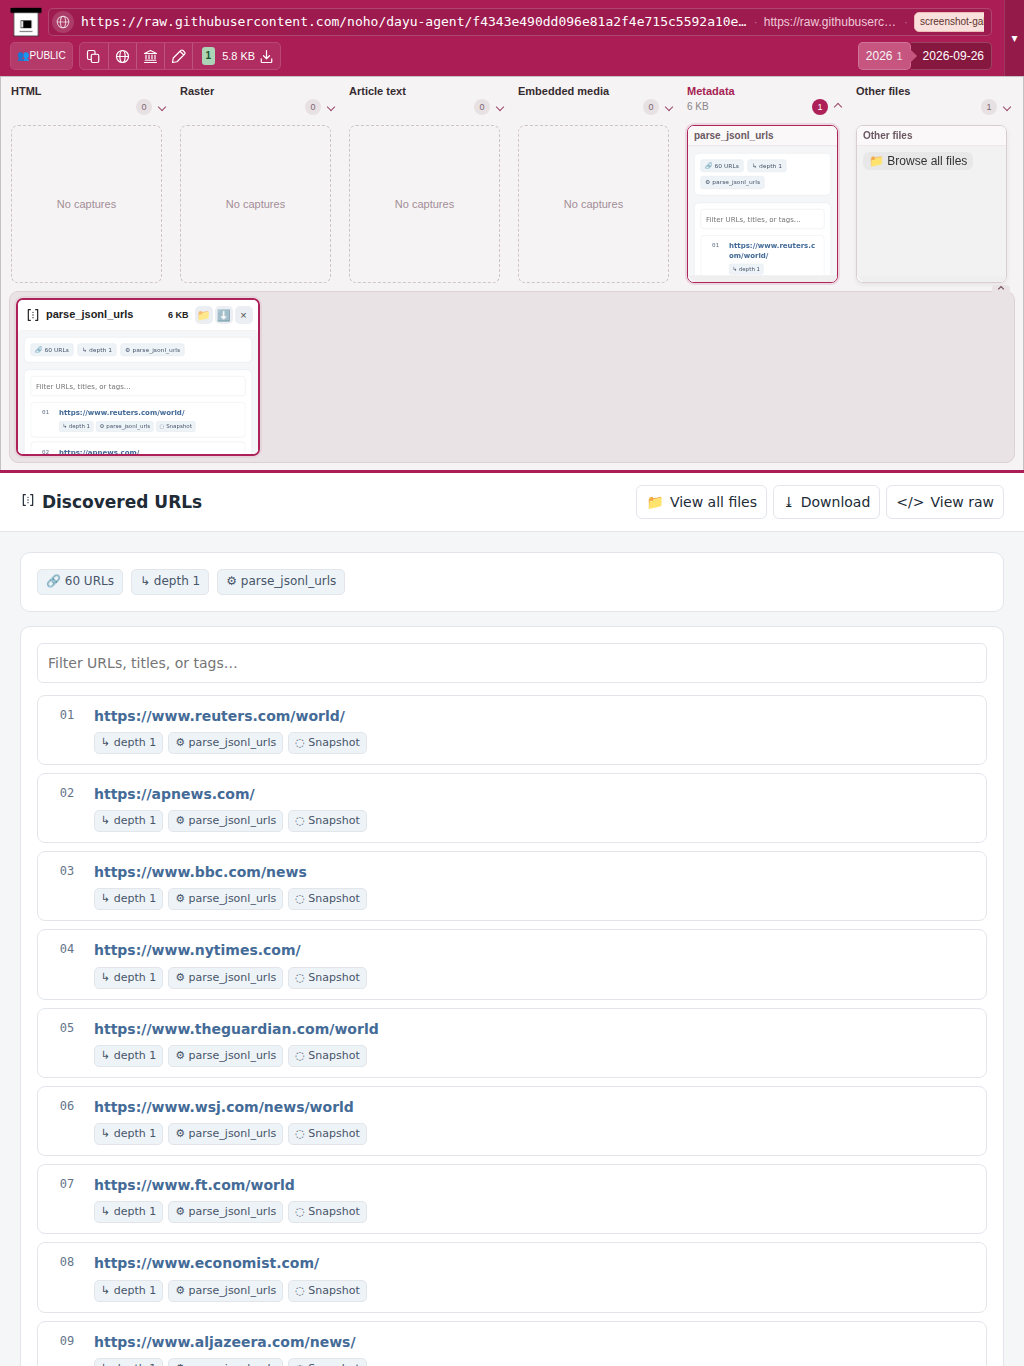The height and width of the screenshot is (1366, 1024).
Task: Click parse_jsonl_urls tag under bbc.com/news
Action: (x=225, y=899)
